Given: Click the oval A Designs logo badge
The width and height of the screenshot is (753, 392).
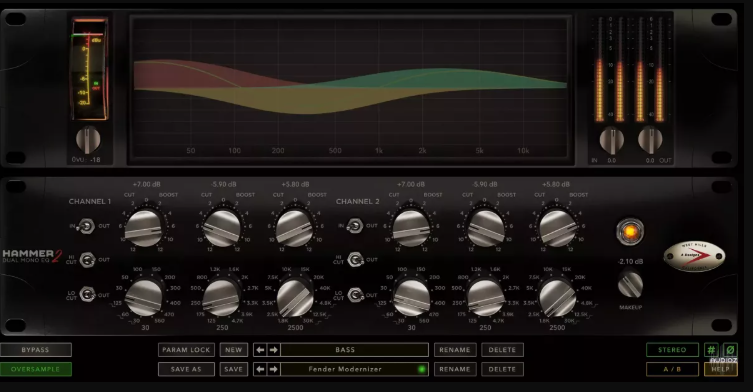Looking at the screenshot, I should pos(694,256).
